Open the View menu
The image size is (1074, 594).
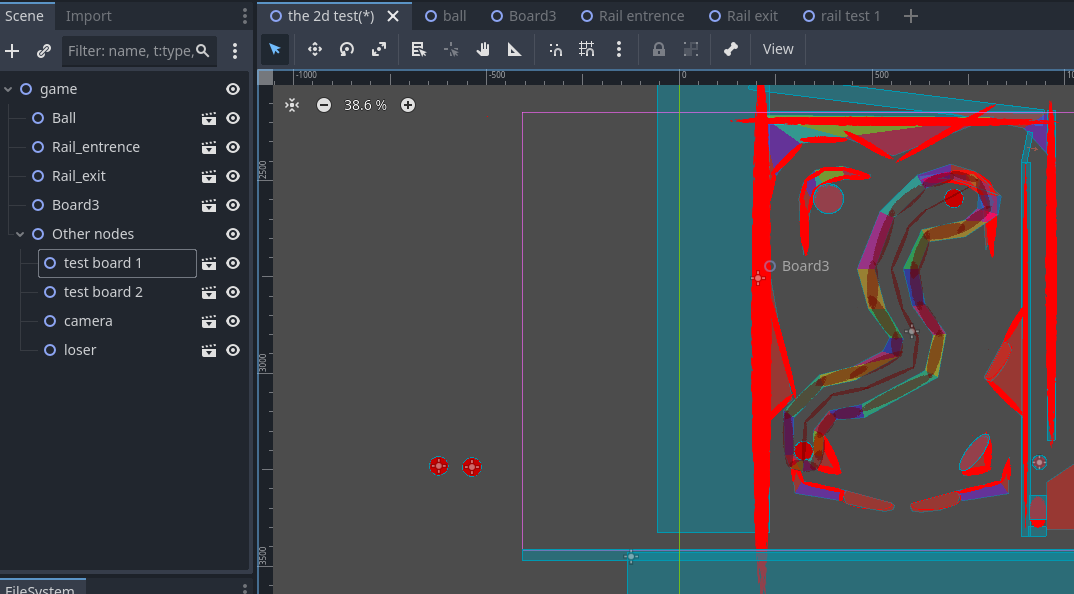click(x=778, y=49)
